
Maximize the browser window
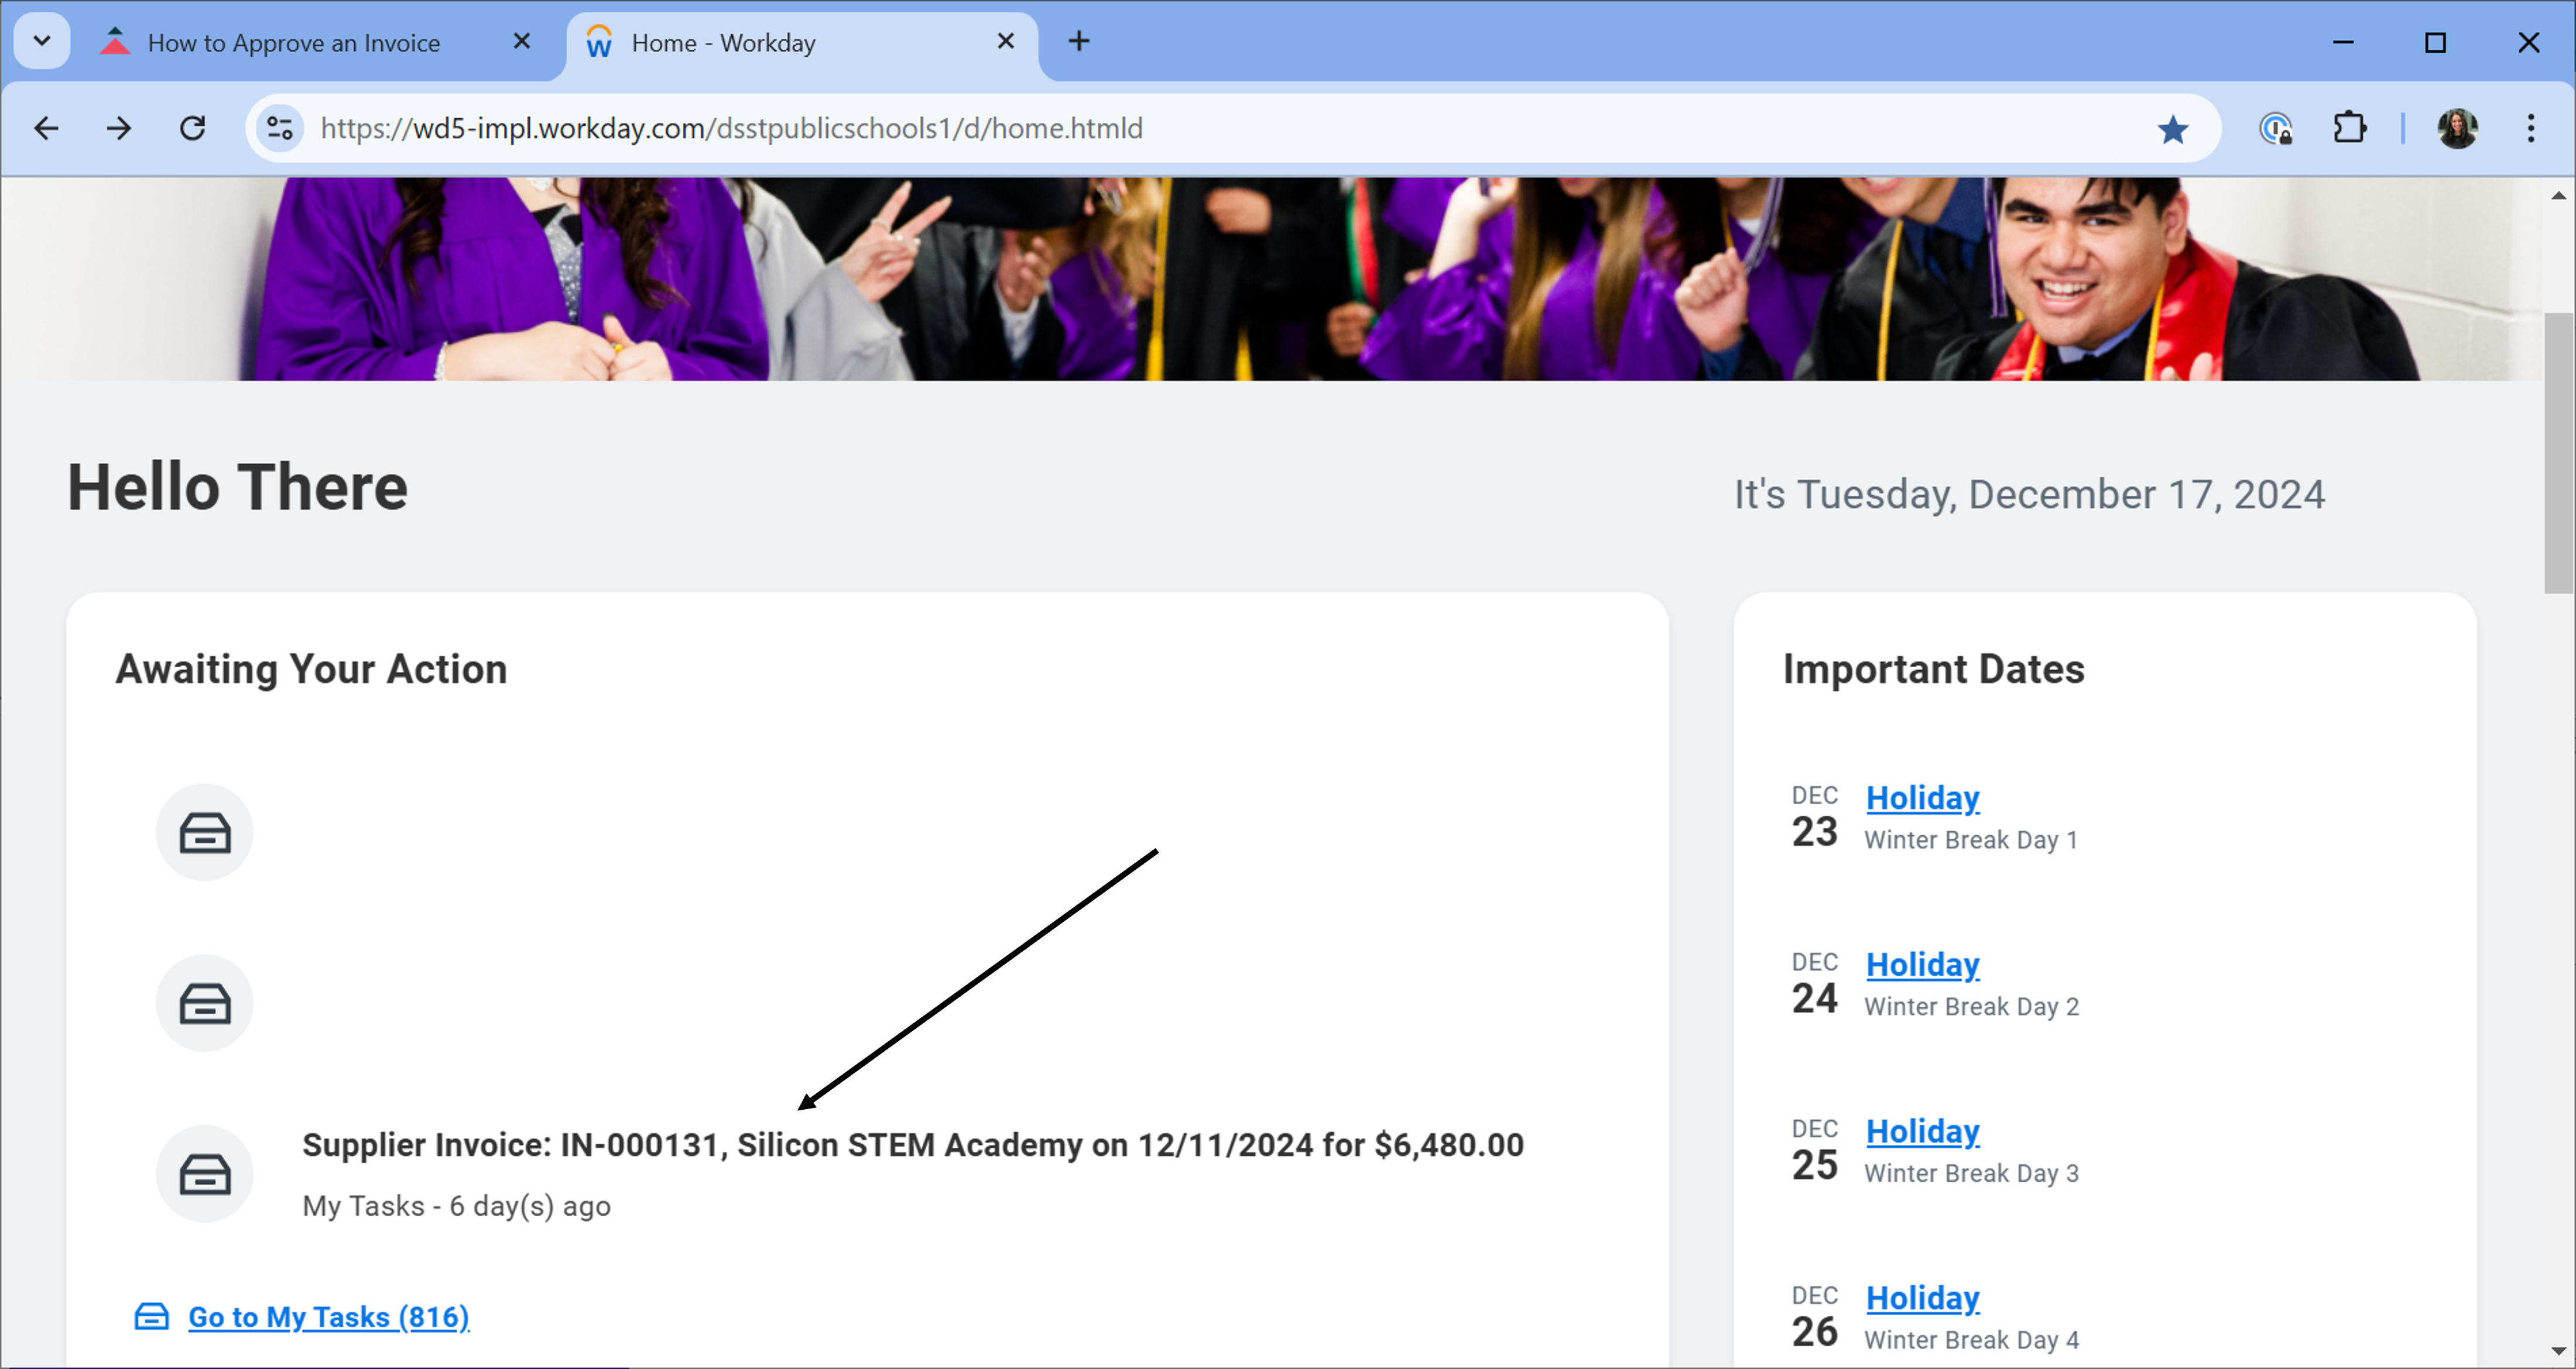2436,42
